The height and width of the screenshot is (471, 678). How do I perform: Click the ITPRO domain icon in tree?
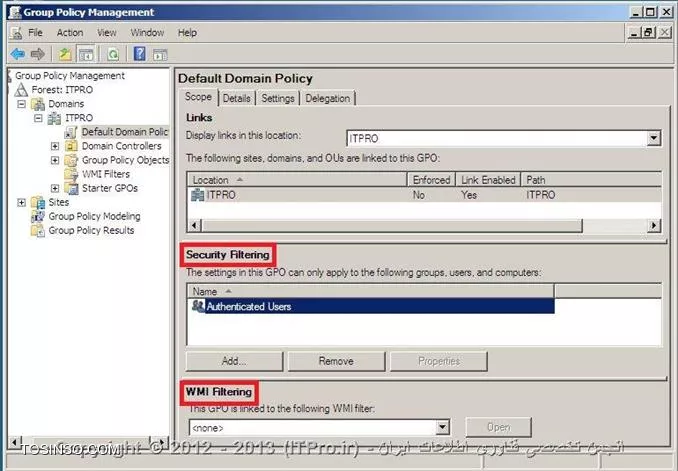pos(54,118)
